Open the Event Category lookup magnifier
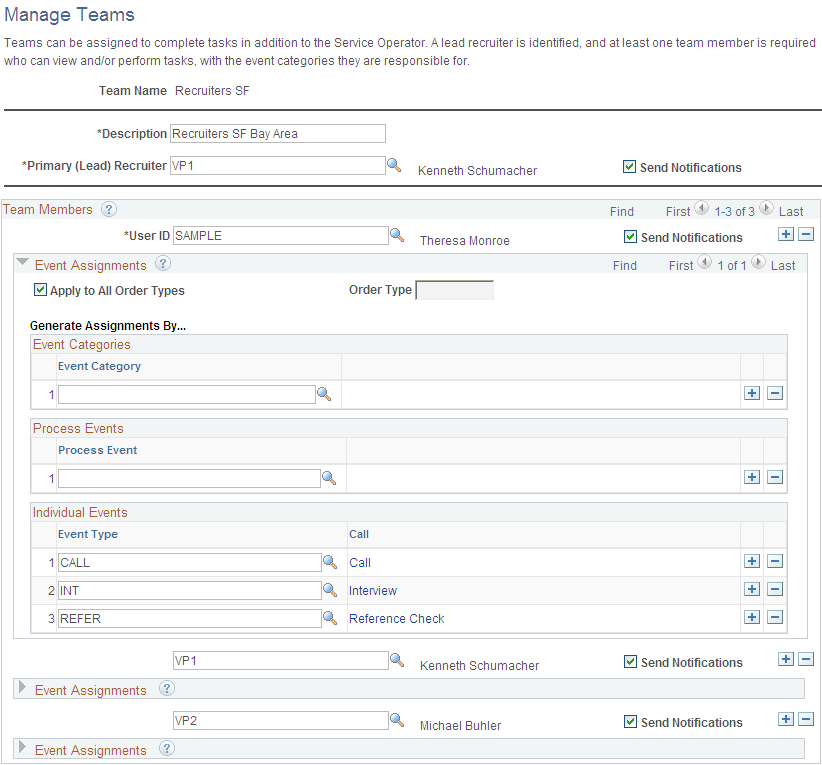Screen dimensions: 822x765 click(x=324, y=394)
